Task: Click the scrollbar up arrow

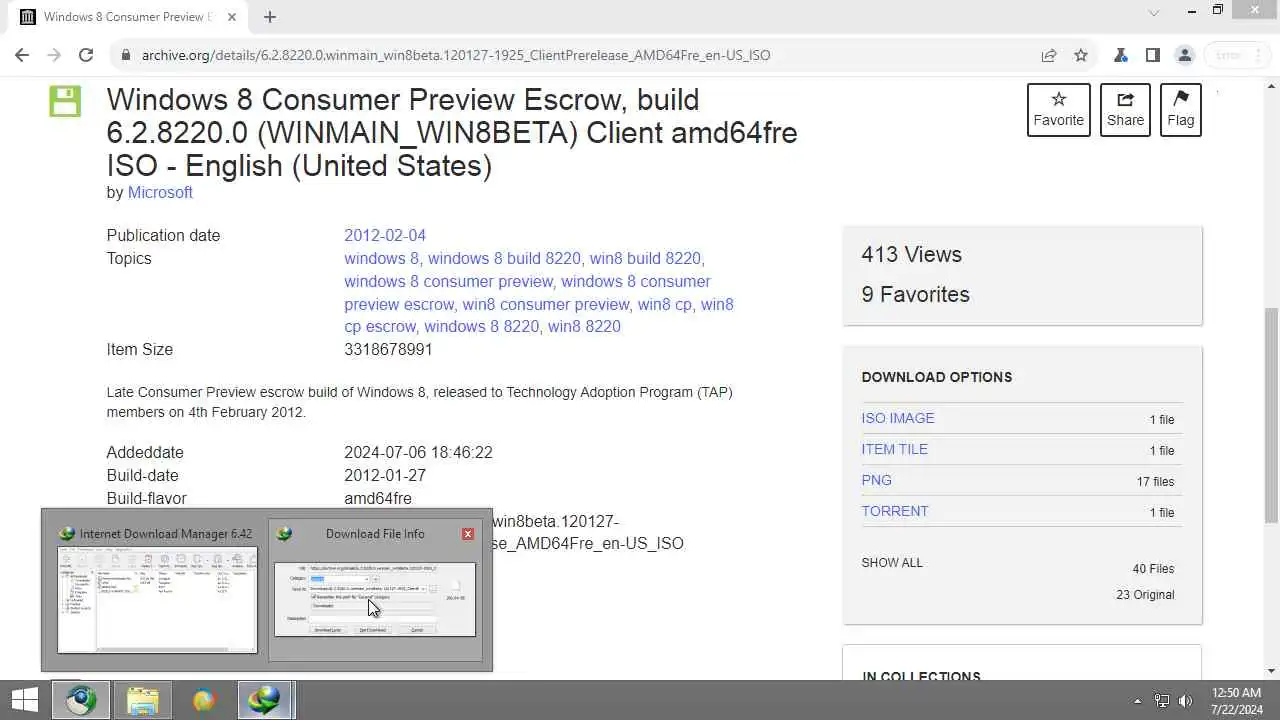Action: (1271, 85)
